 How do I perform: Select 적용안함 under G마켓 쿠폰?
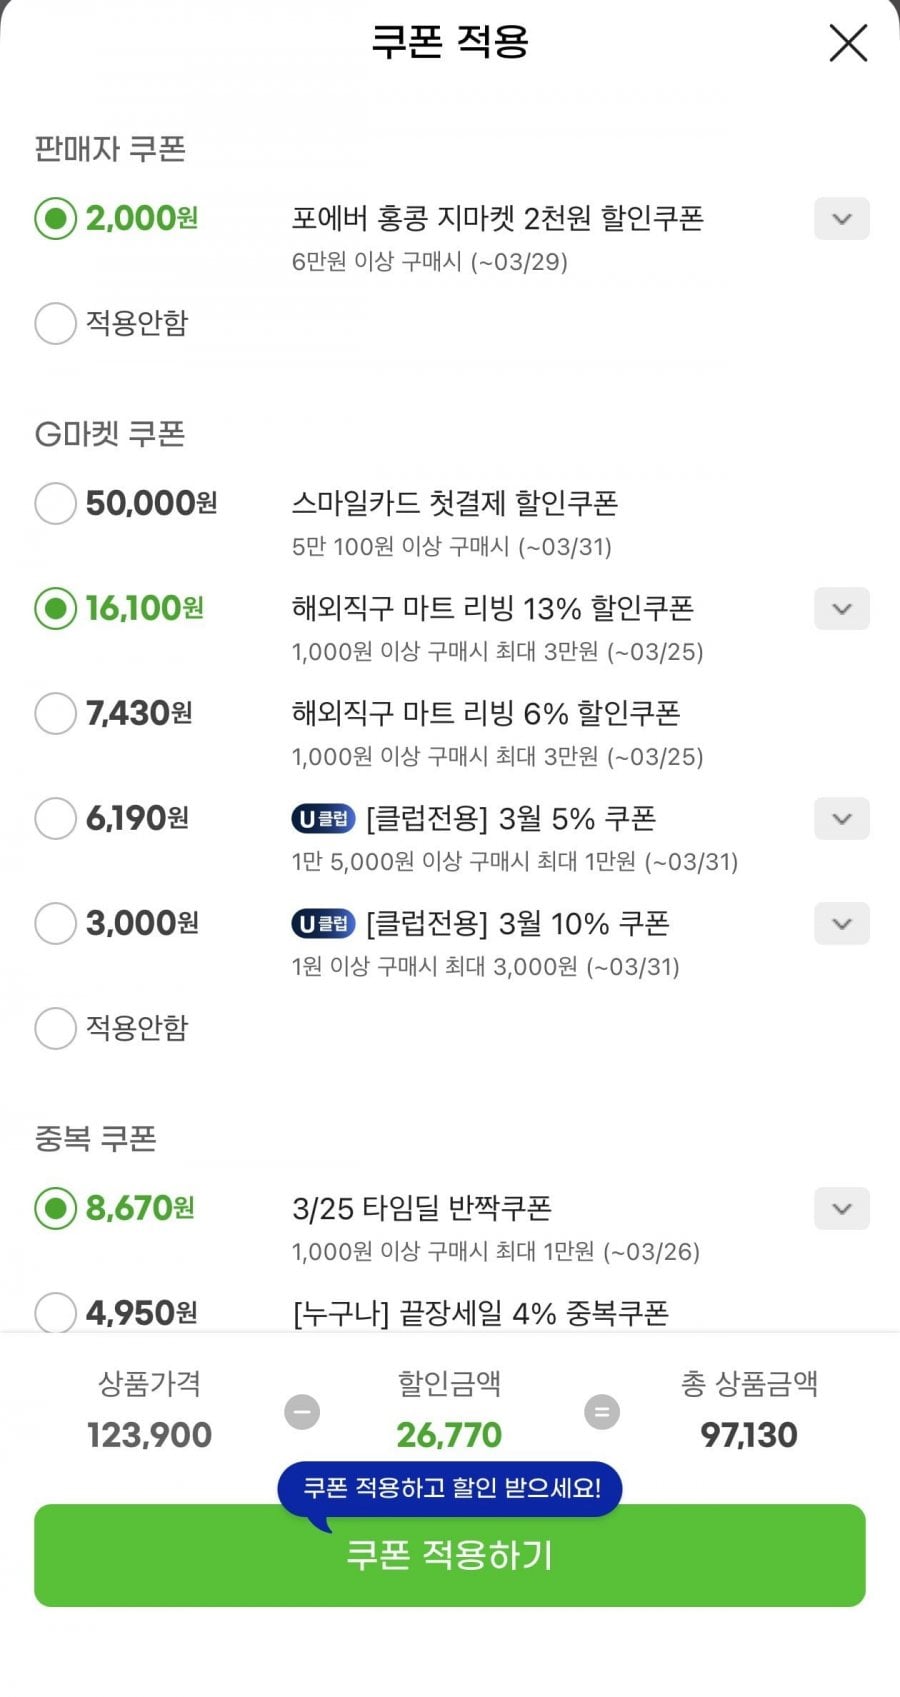pos(55,1028)
